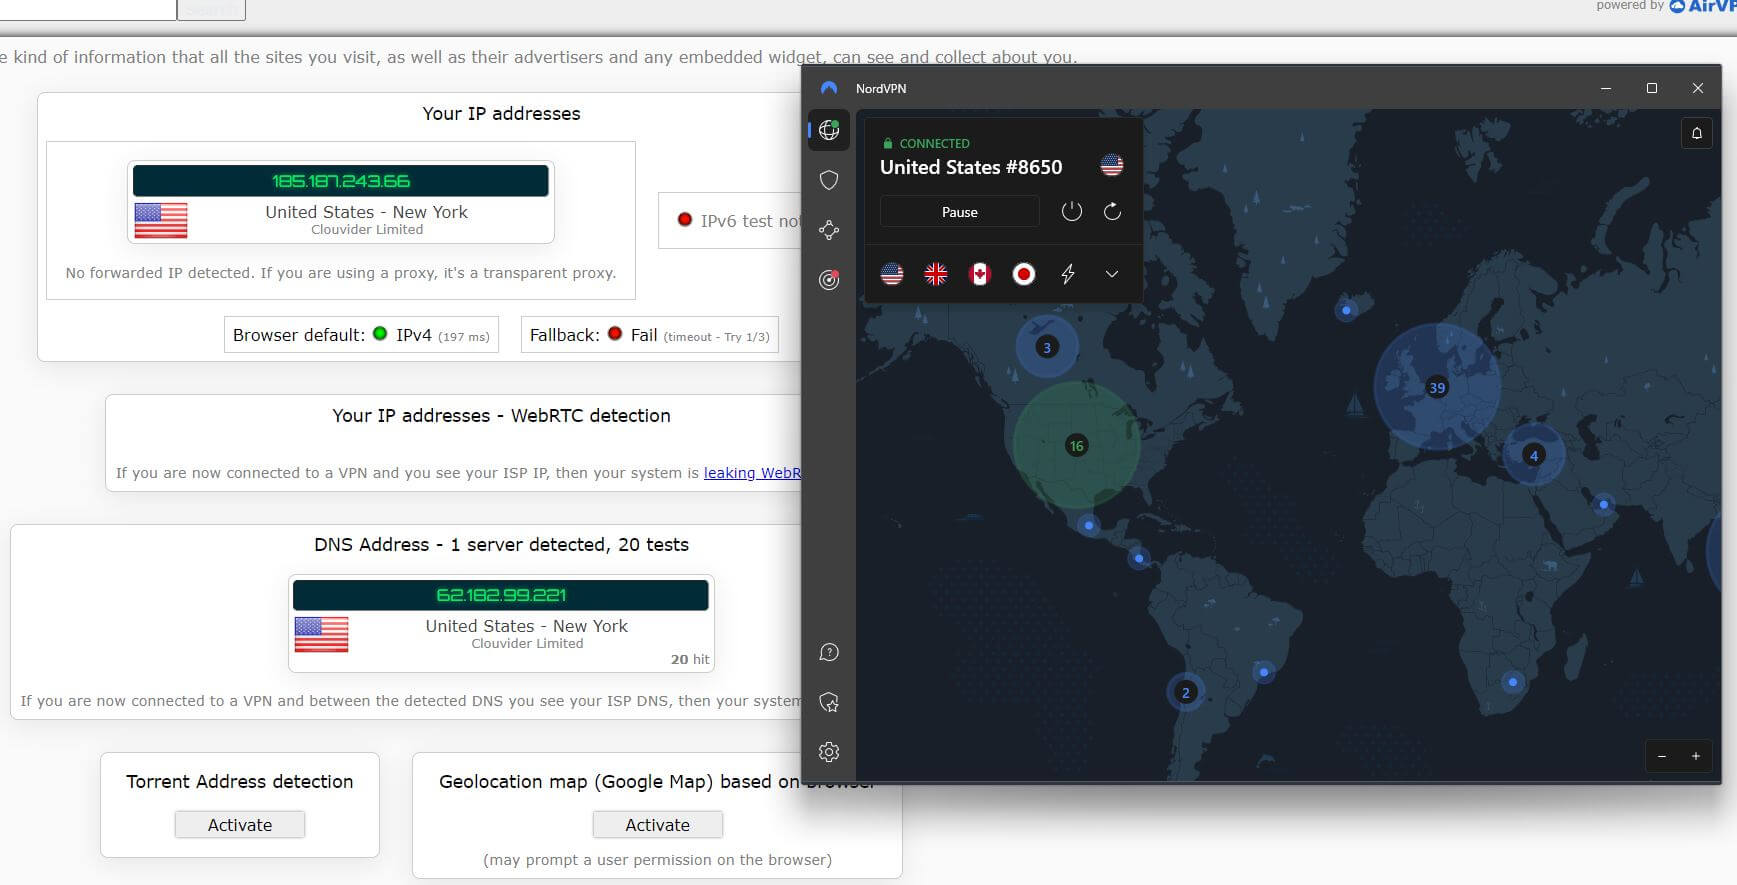Image resolution: width=1737 pixels, height=885 pixels.
Task: Click the US flag under the IP address
Action: (160, 220)
